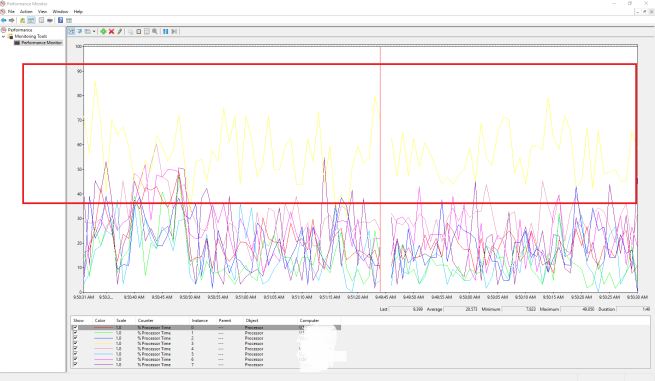Click the console Properties sheet icon

41,20
